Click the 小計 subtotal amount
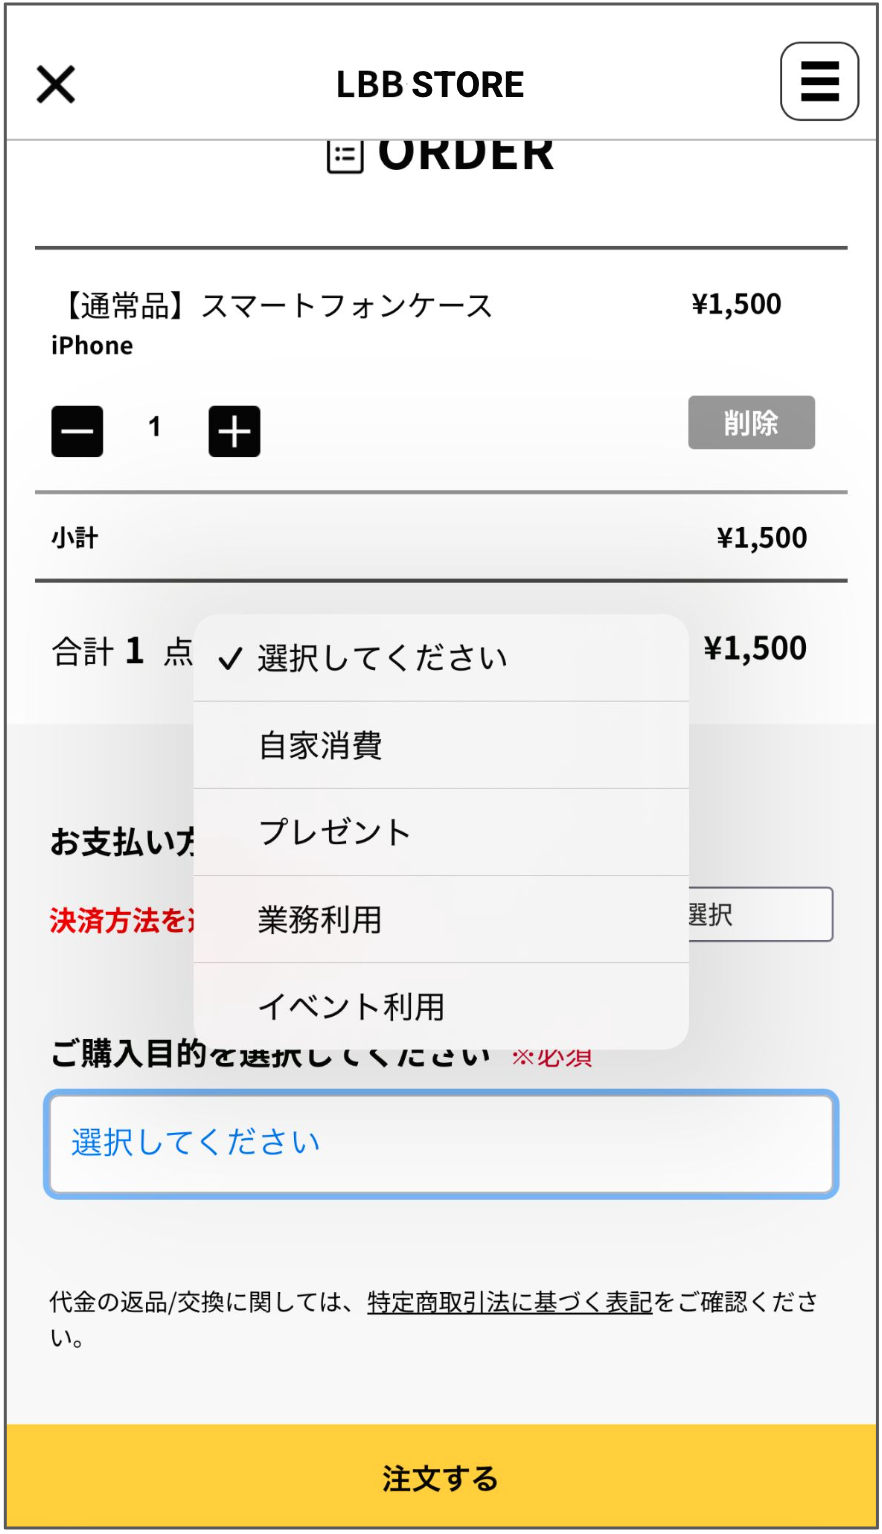The height and width of the screenshot is (1534, 882). click(x=761, y=538)
